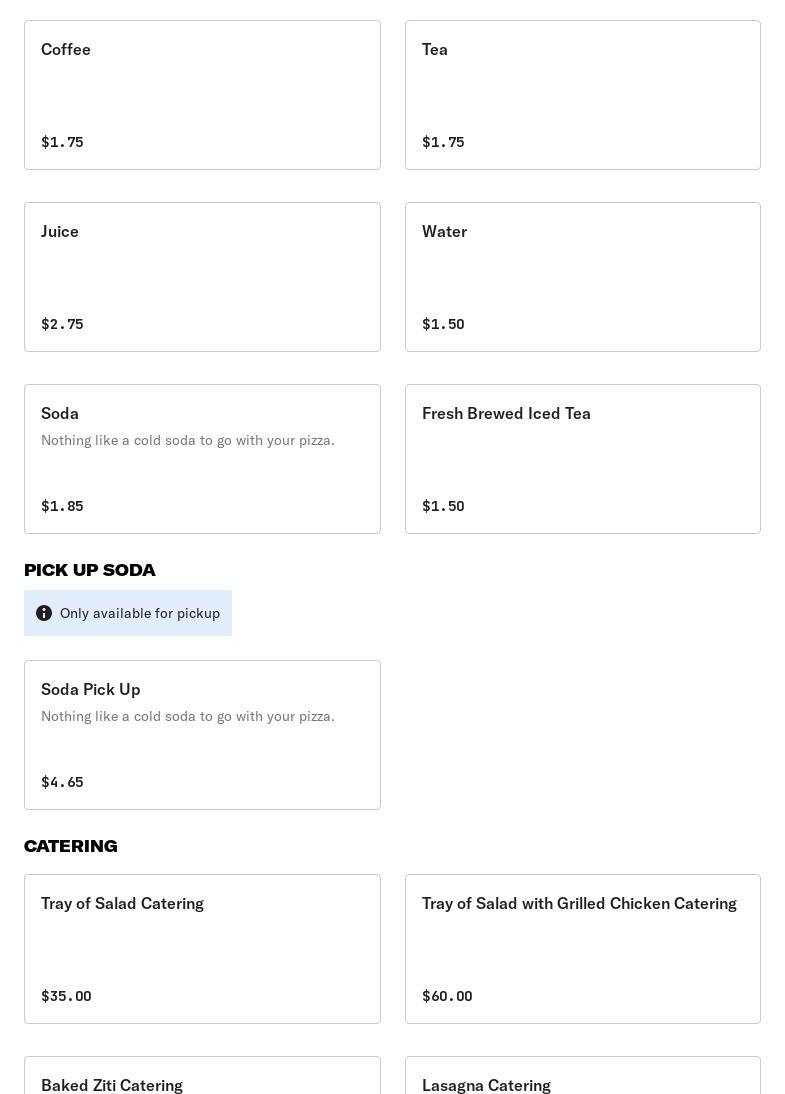This screenshot has width=785, height=1094.
Task: Select the Tea item card
Action: pyautogui.click(x=582, y=95)
